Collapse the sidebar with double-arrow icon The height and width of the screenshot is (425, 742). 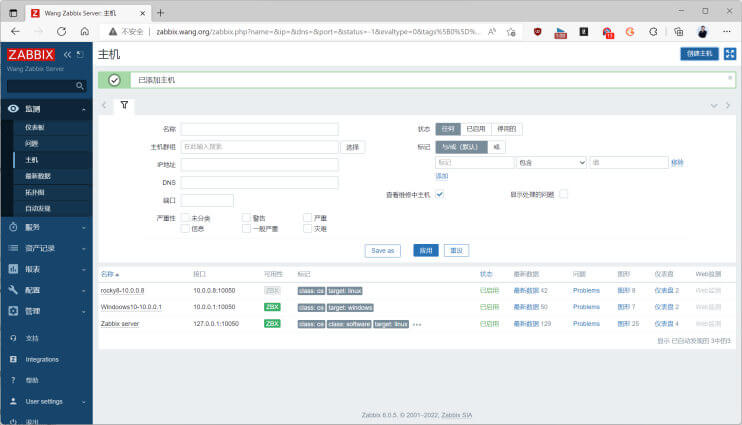(68, 54)
